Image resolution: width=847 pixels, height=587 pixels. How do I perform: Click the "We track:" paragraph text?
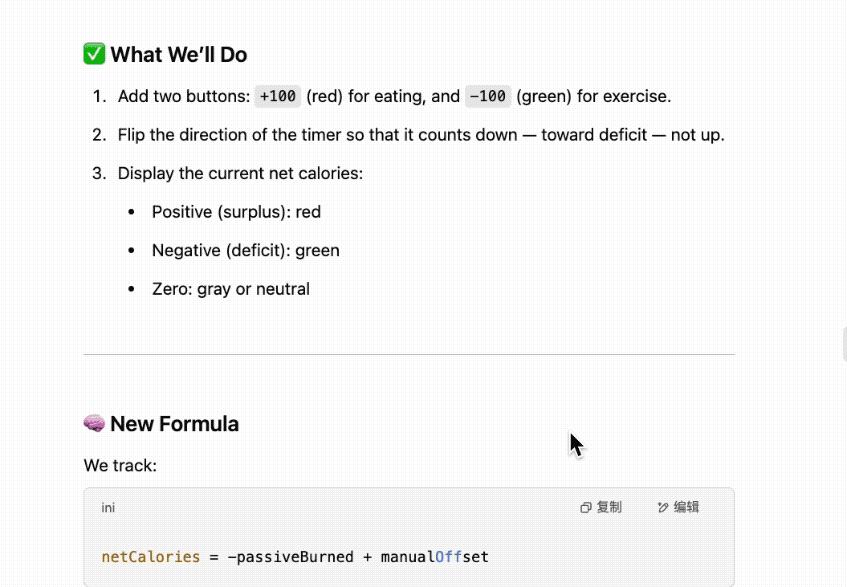tap(120, 465)
